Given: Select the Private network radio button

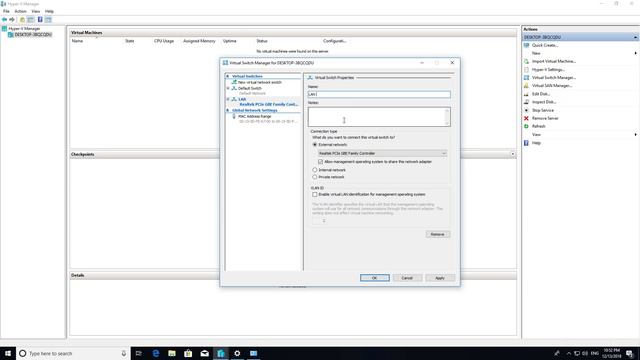Looking at the screenshot, I should pyautogui.click(x=315, y=177).
